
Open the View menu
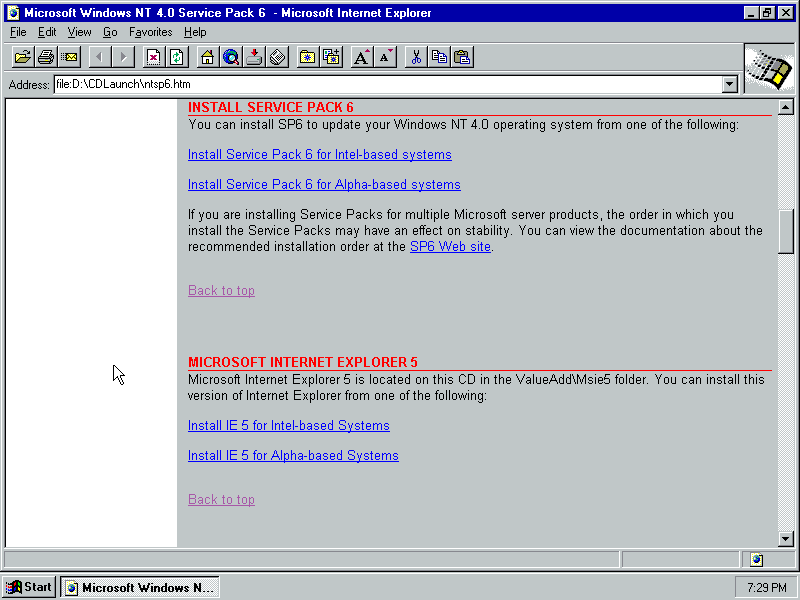click(79, 32)
